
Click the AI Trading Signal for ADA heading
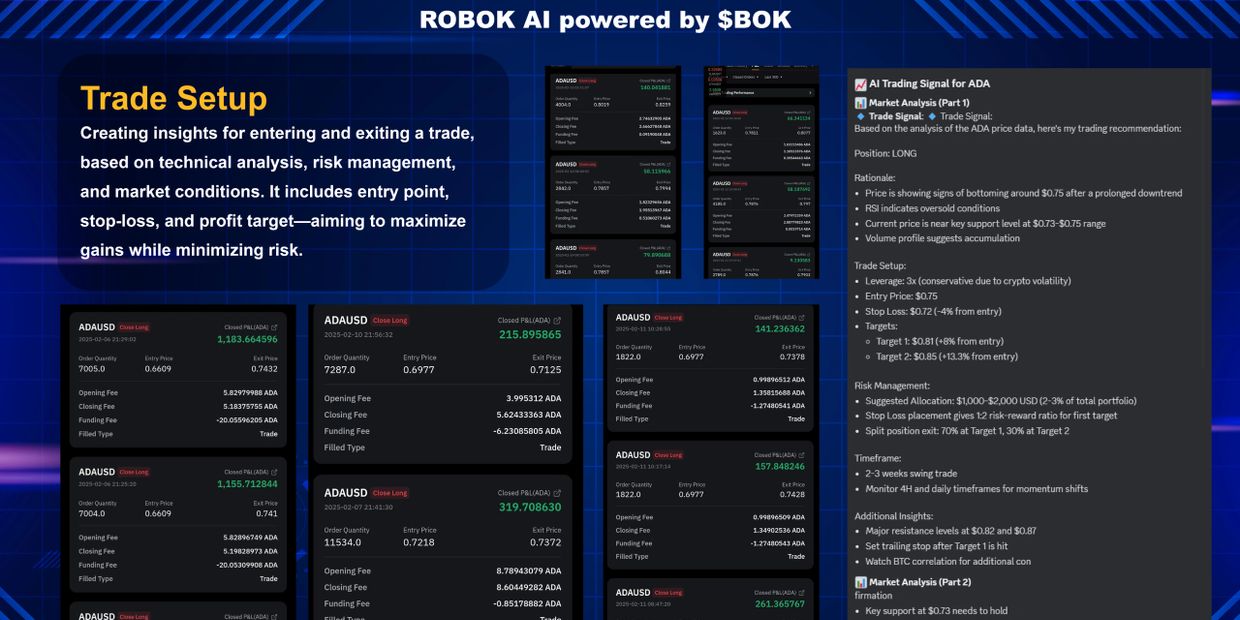(929, 84)
